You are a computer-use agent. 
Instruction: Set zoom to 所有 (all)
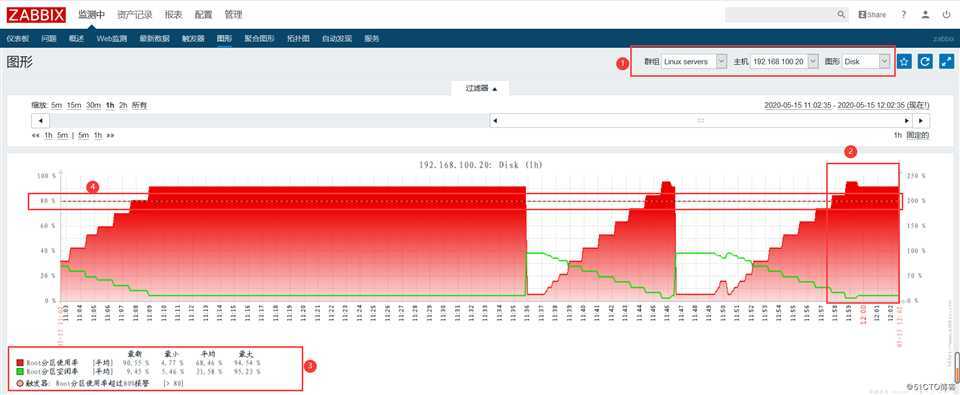click(139, 105)
